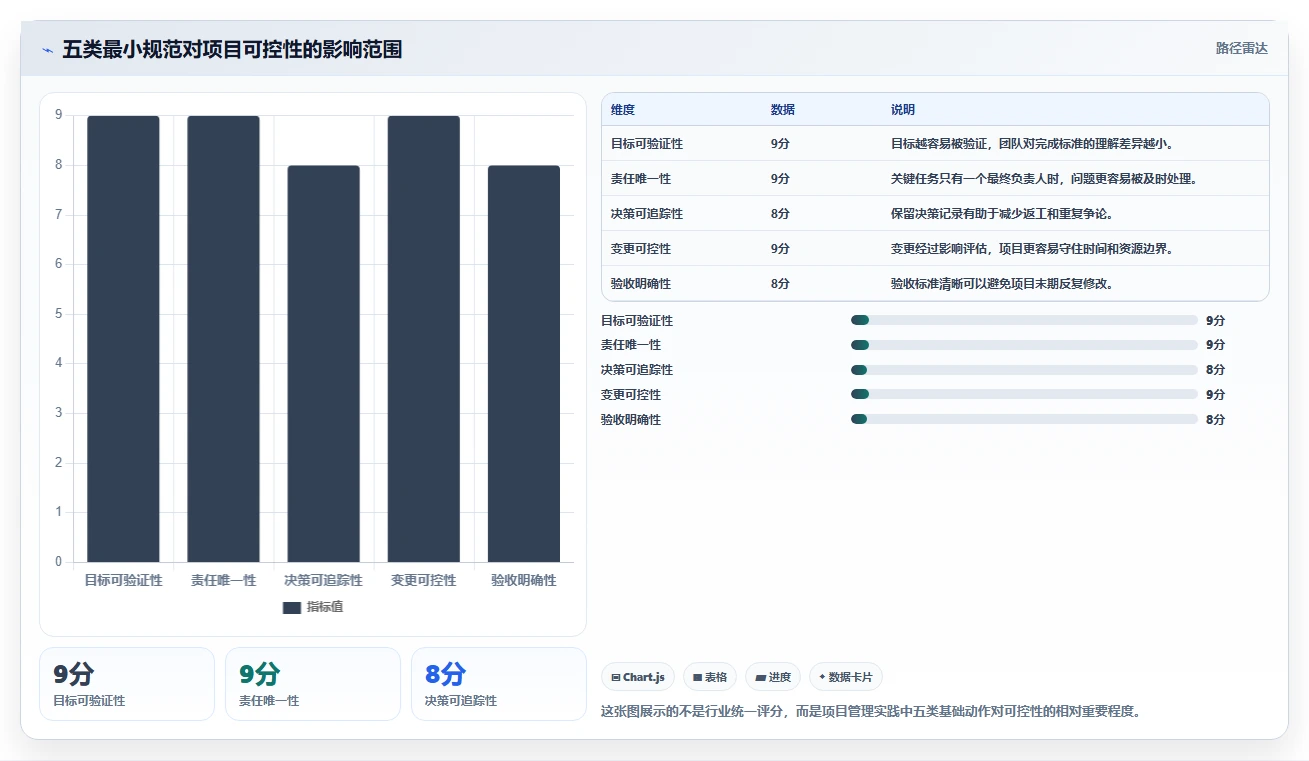Viewport: 1309px width, 761px height.
Task: Click the 验收明确性 bar in chart
Action: point(524,364)
